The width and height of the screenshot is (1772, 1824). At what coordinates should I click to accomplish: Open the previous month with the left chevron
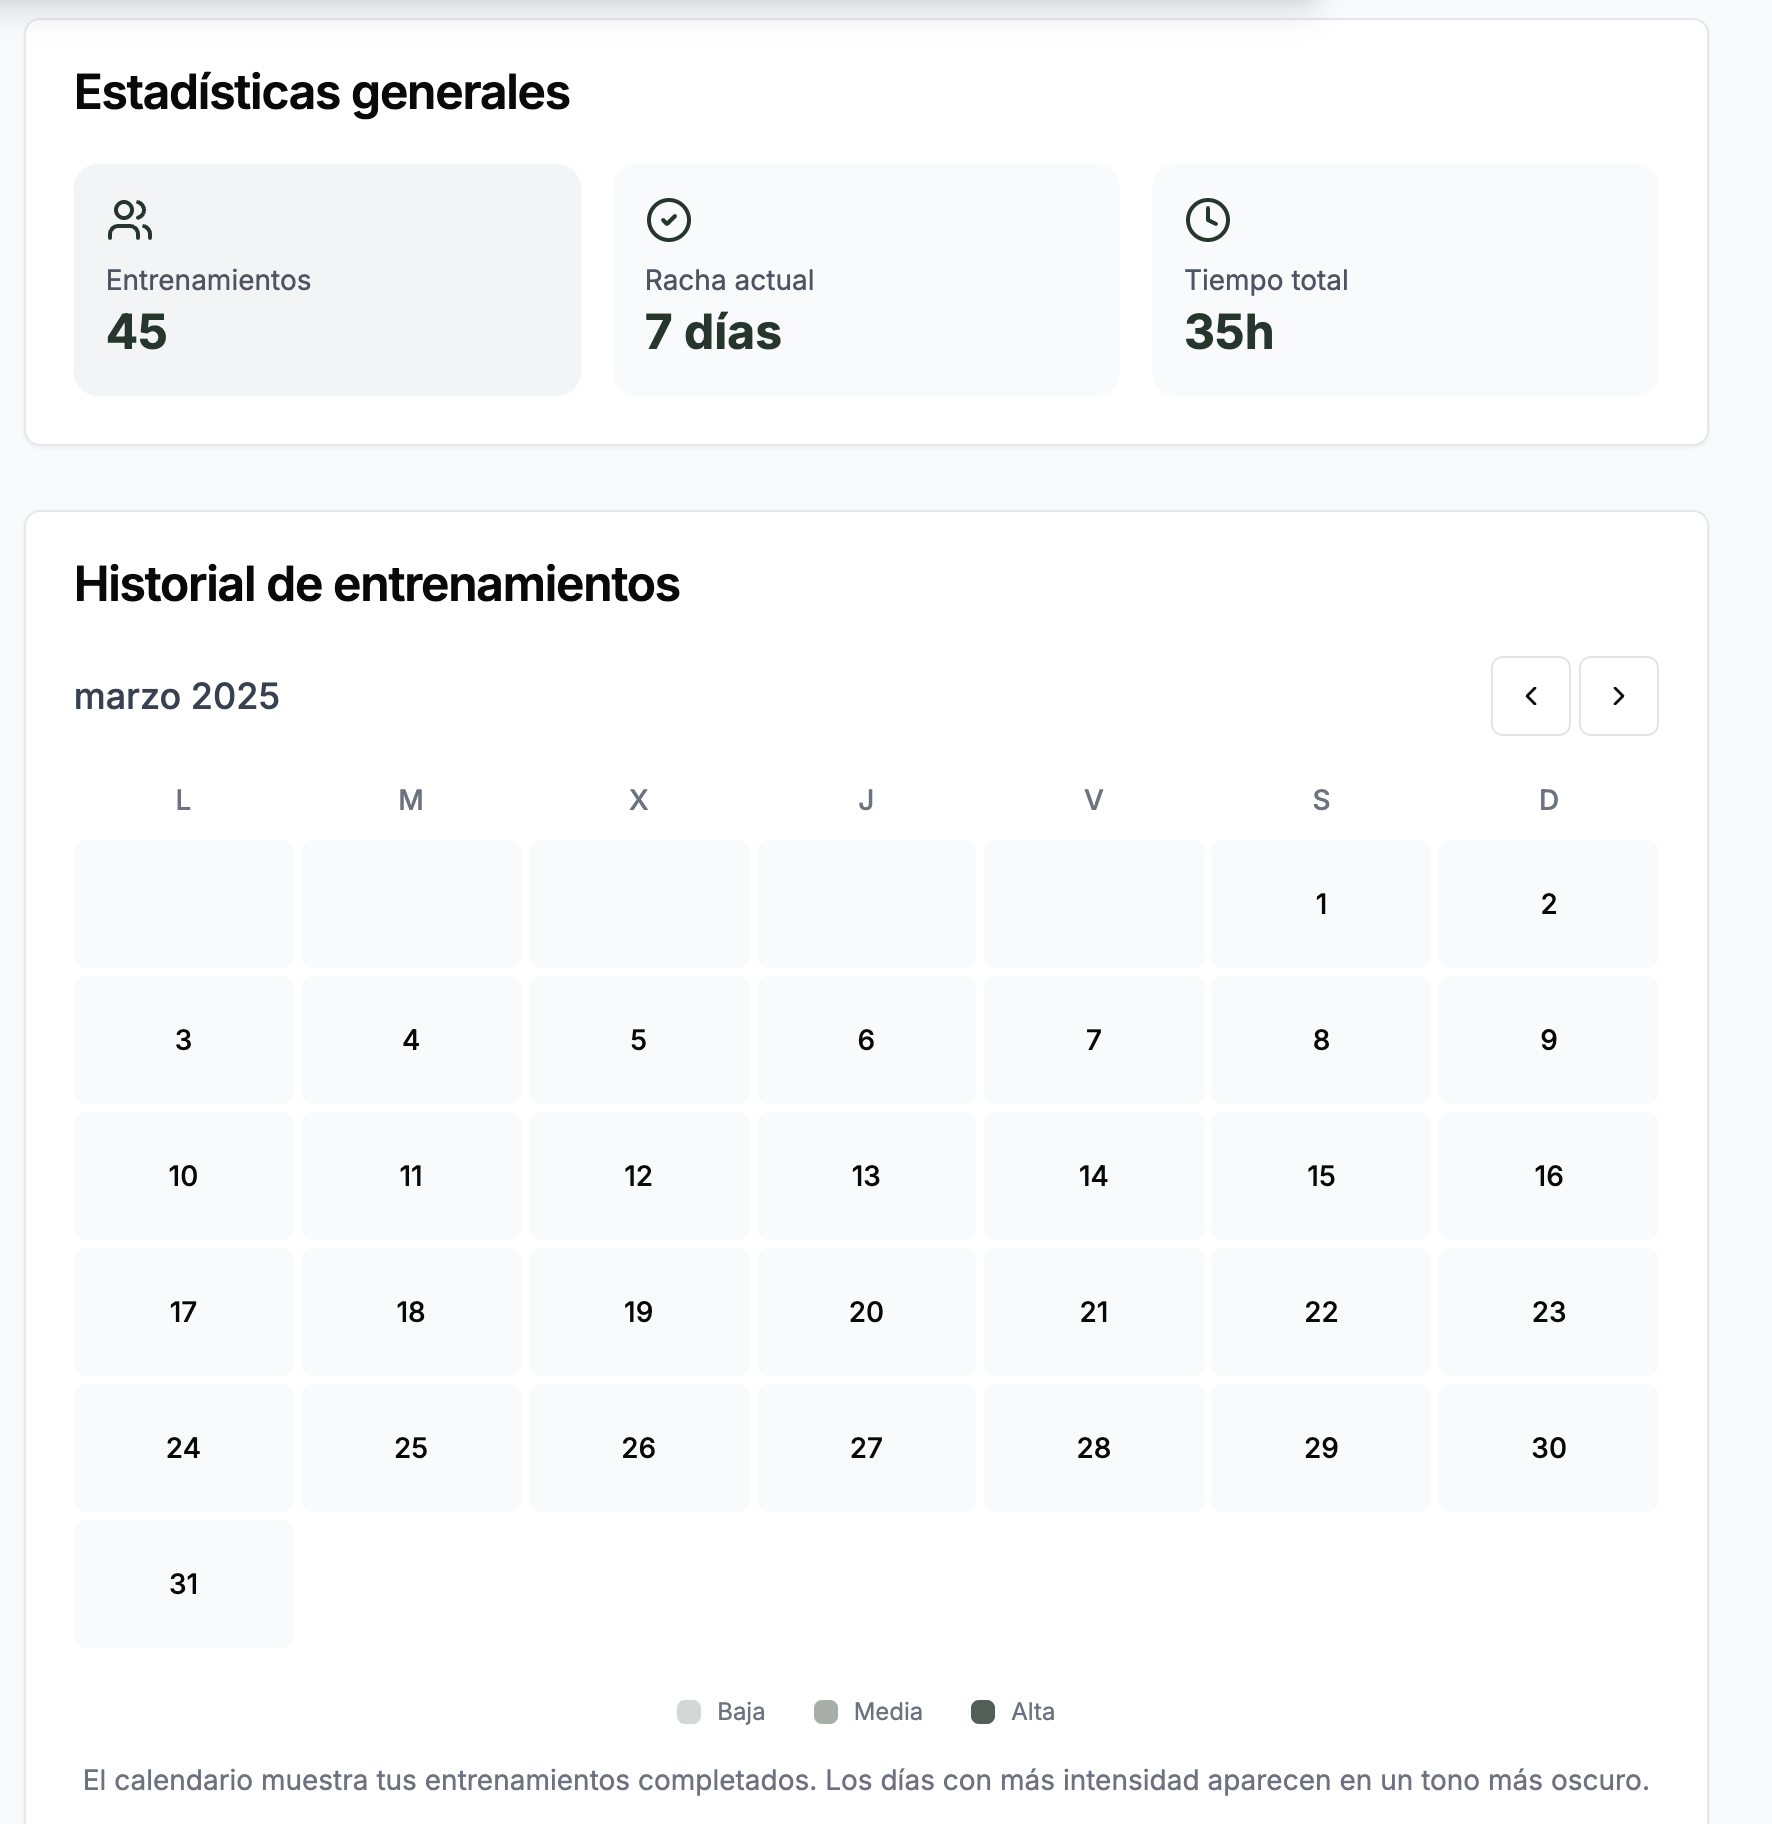point(1531,697)
